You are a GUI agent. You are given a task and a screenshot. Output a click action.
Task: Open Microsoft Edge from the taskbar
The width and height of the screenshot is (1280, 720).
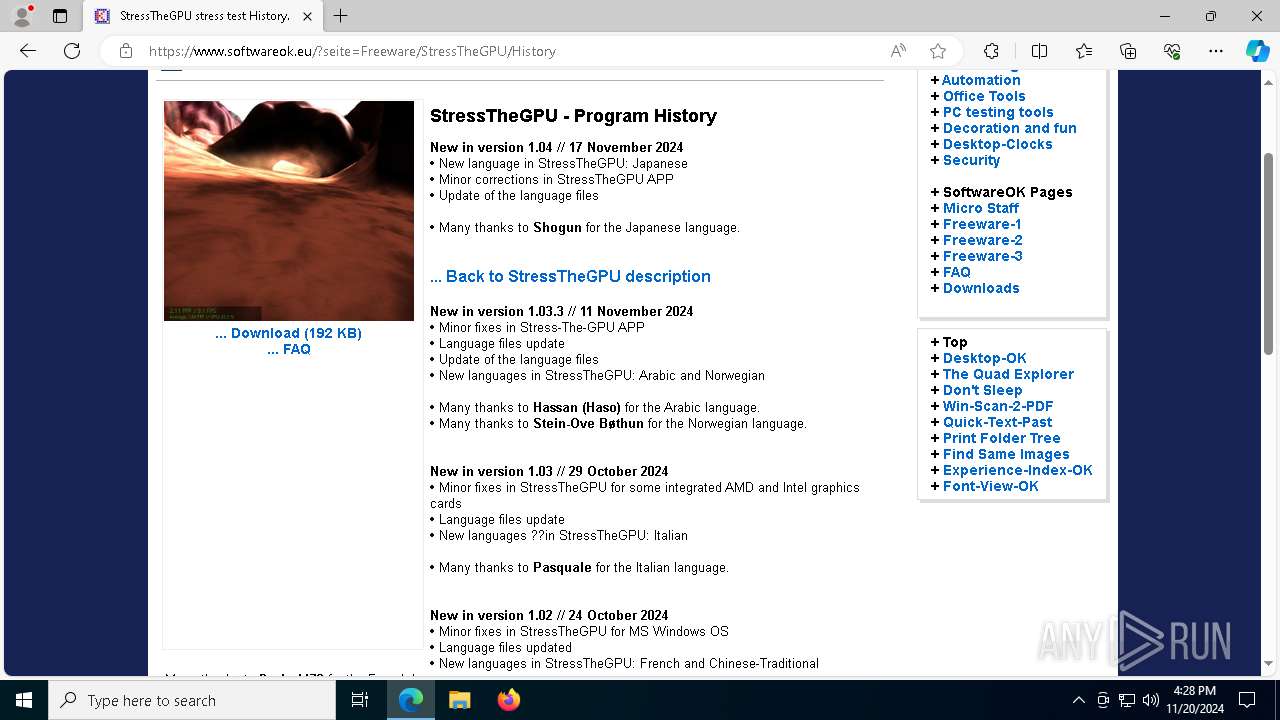[x=411, y=700]
